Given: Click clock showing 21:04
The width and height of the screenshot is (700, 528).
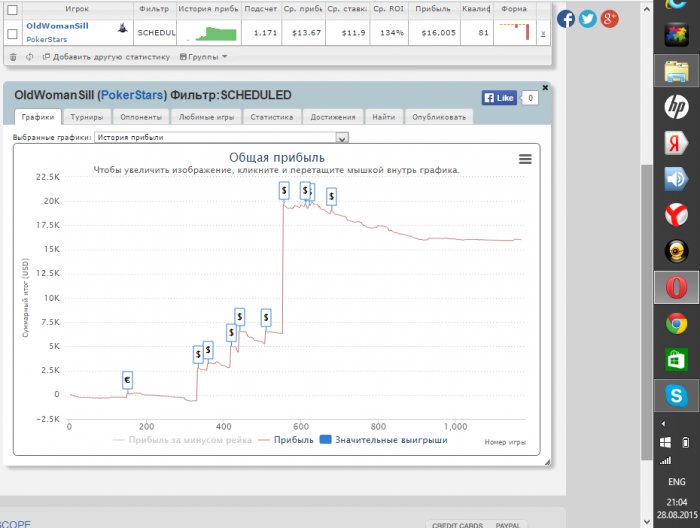Looking at the screenshot, I should 677,503.
